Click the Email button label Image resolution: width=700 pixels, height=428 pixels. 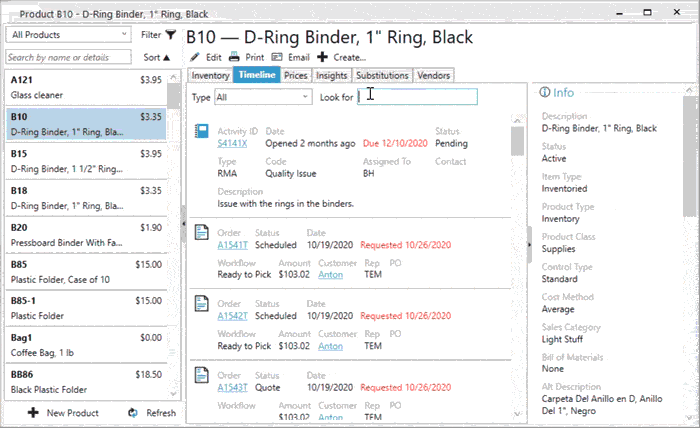click(299, 57)
